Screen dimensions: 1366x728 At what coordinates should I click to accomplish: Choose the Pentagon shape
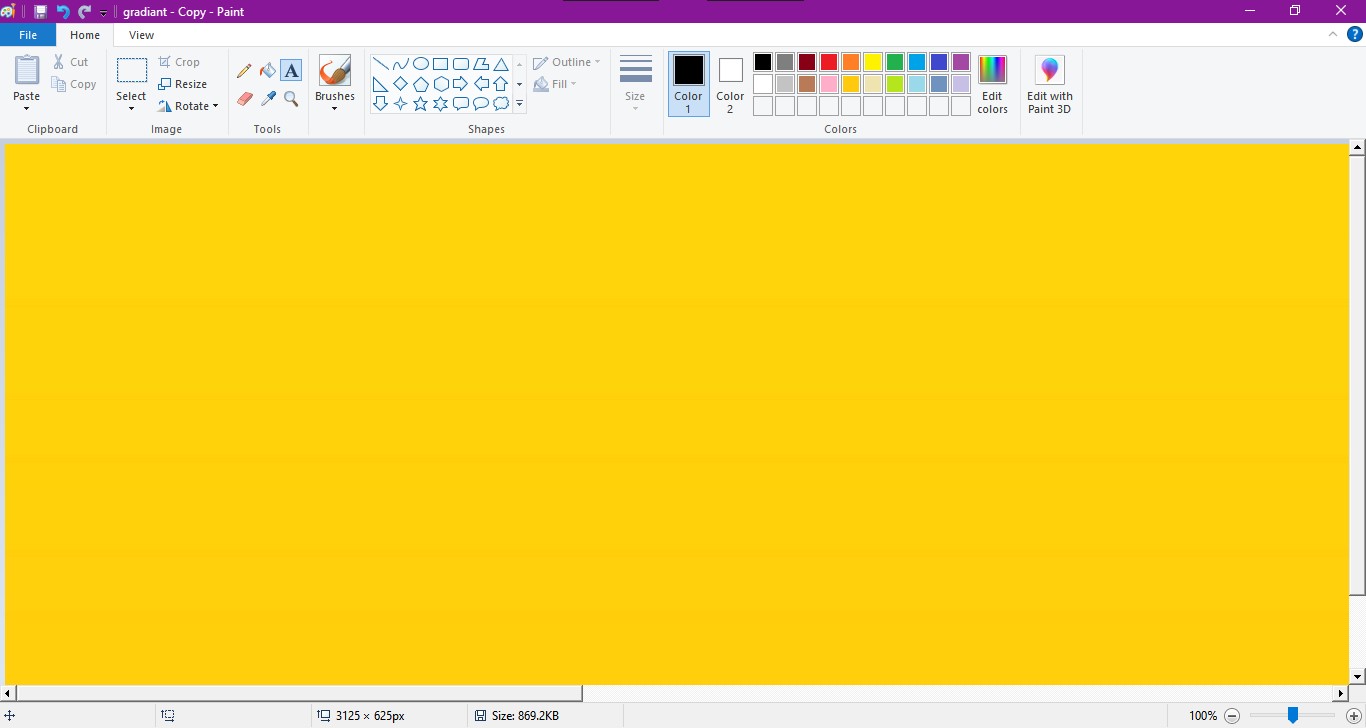[x=420, y=84]
